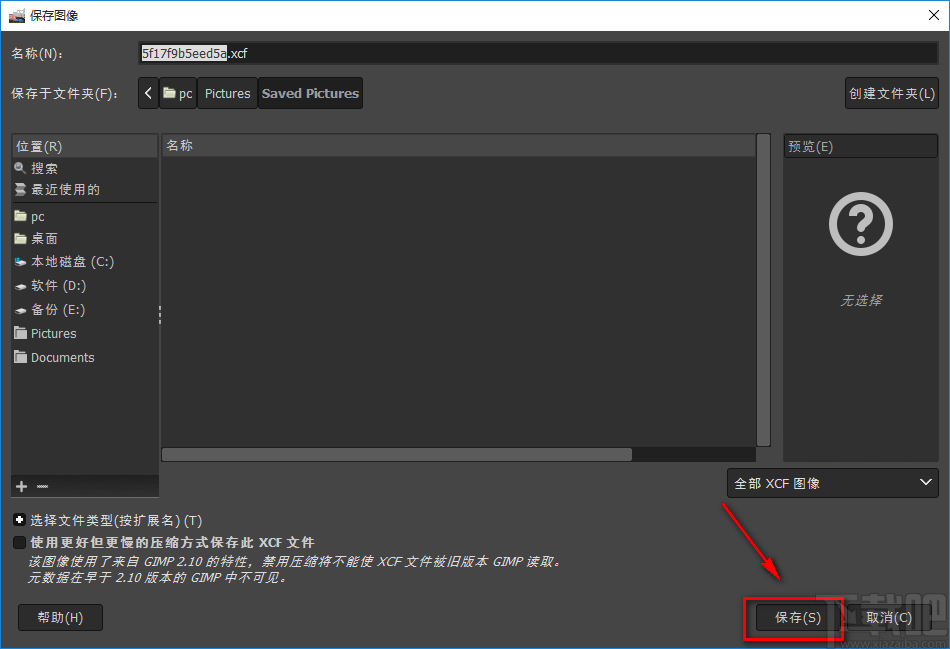This screenshot has width=950, height=649.
Task: Click the 位置(R) places header
Action: pos(84,146)
